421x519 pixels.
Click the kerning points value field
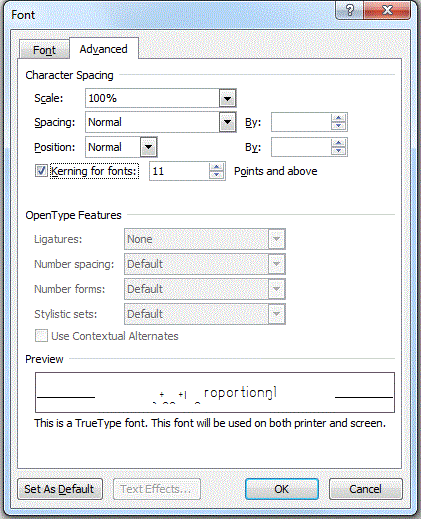179,171
